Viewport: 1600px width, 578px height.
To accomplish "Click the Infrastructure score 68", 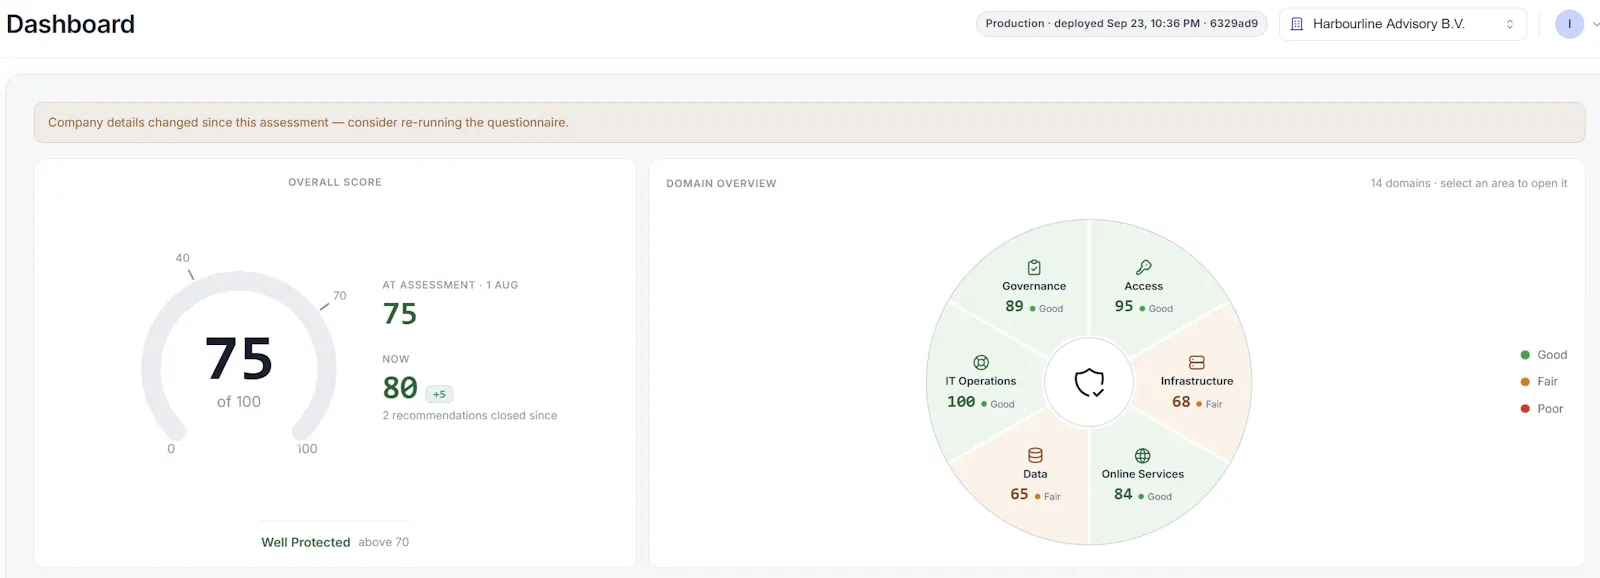I will [x=1181, y=402].
